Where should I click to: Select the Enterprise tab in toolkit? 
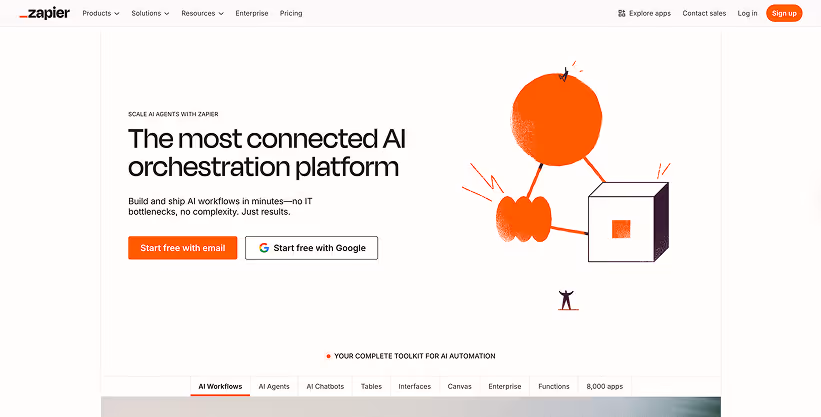505,387
